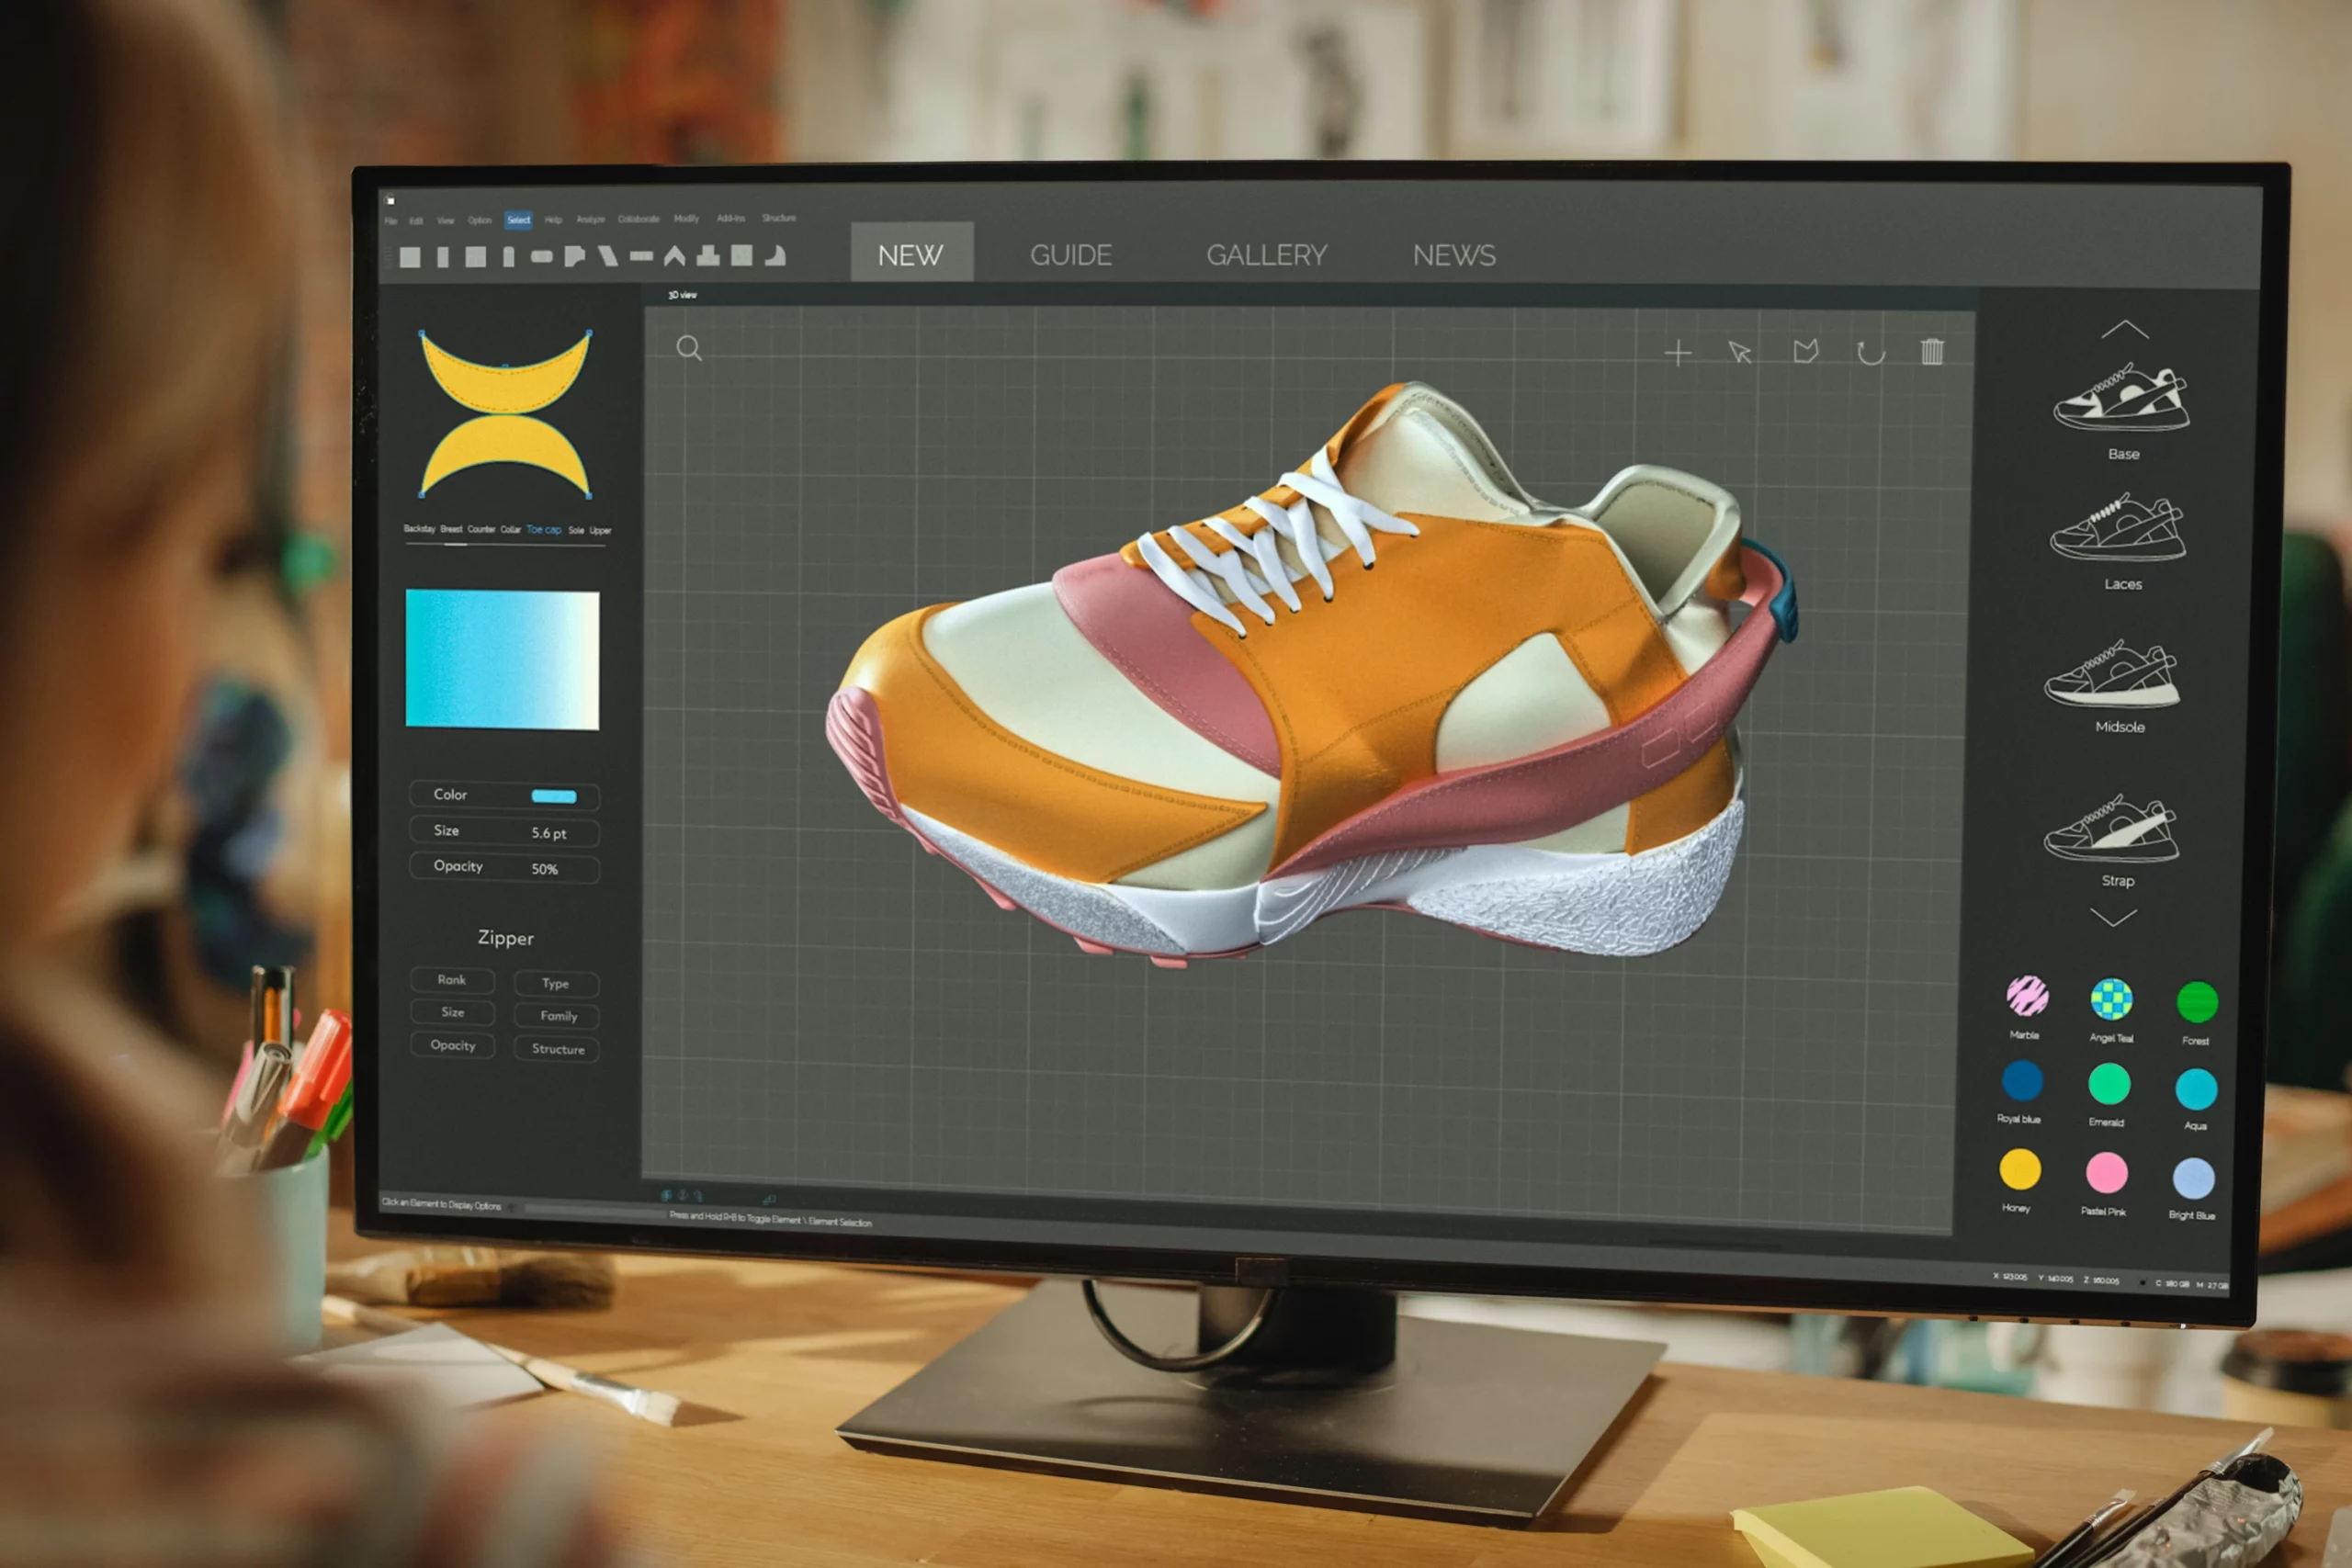This screenshot has width=2352, height=1568.
Task: Delete element using the trash icon
Action: point(1932,353)
